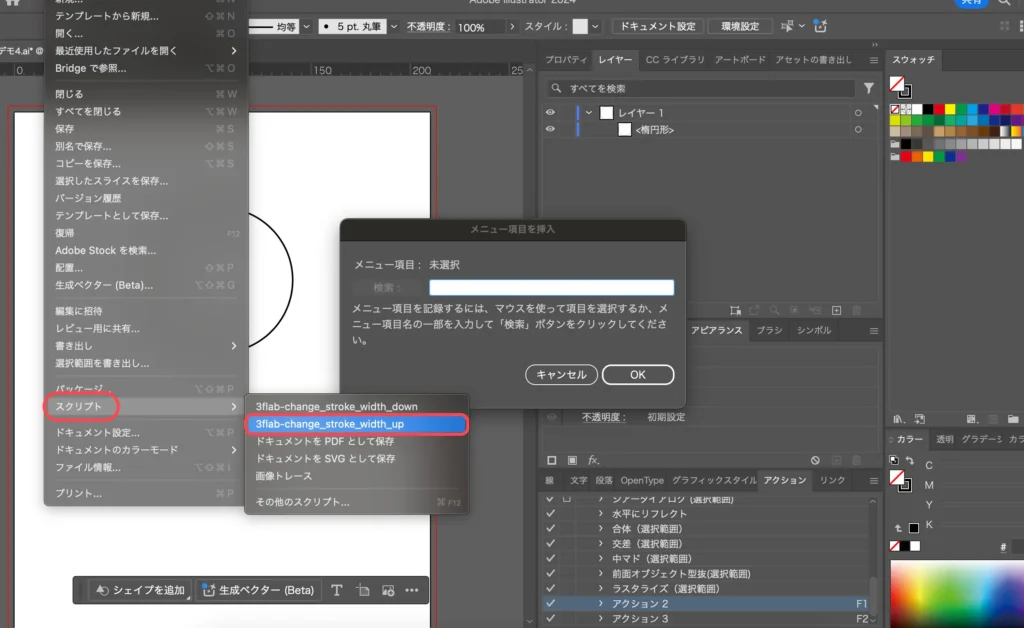
Task: Click the search input field in the dialog
Action: (552, 286)
